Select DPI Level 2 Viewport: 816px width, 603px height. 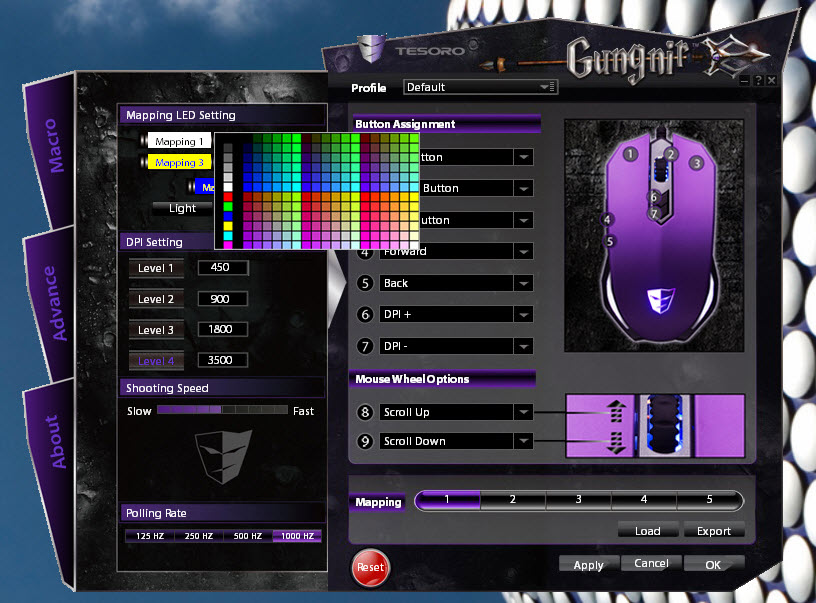coord(156,299)
